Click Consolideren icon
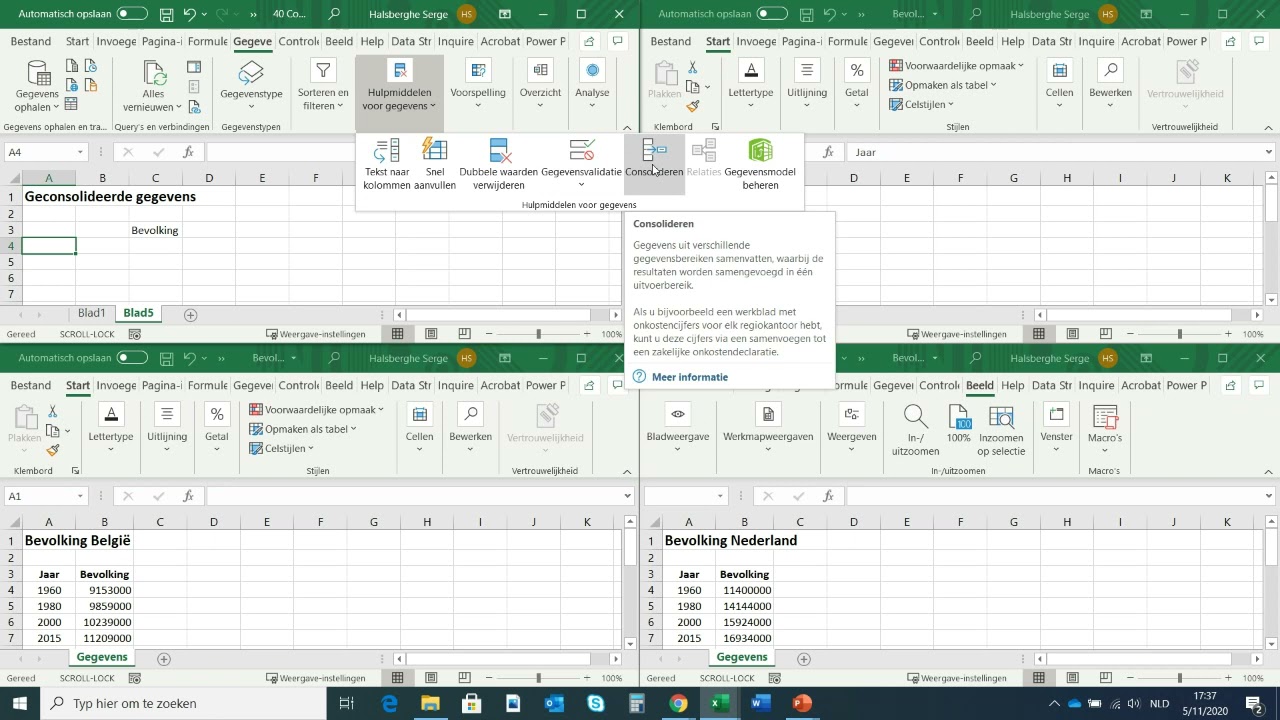1280x720 pixels. [654, 151]
